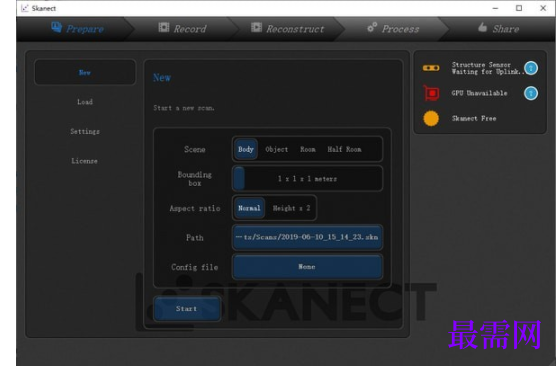The image size is (560, 366).
Task: Click the Process gears icon
Action: coord(372,27)
